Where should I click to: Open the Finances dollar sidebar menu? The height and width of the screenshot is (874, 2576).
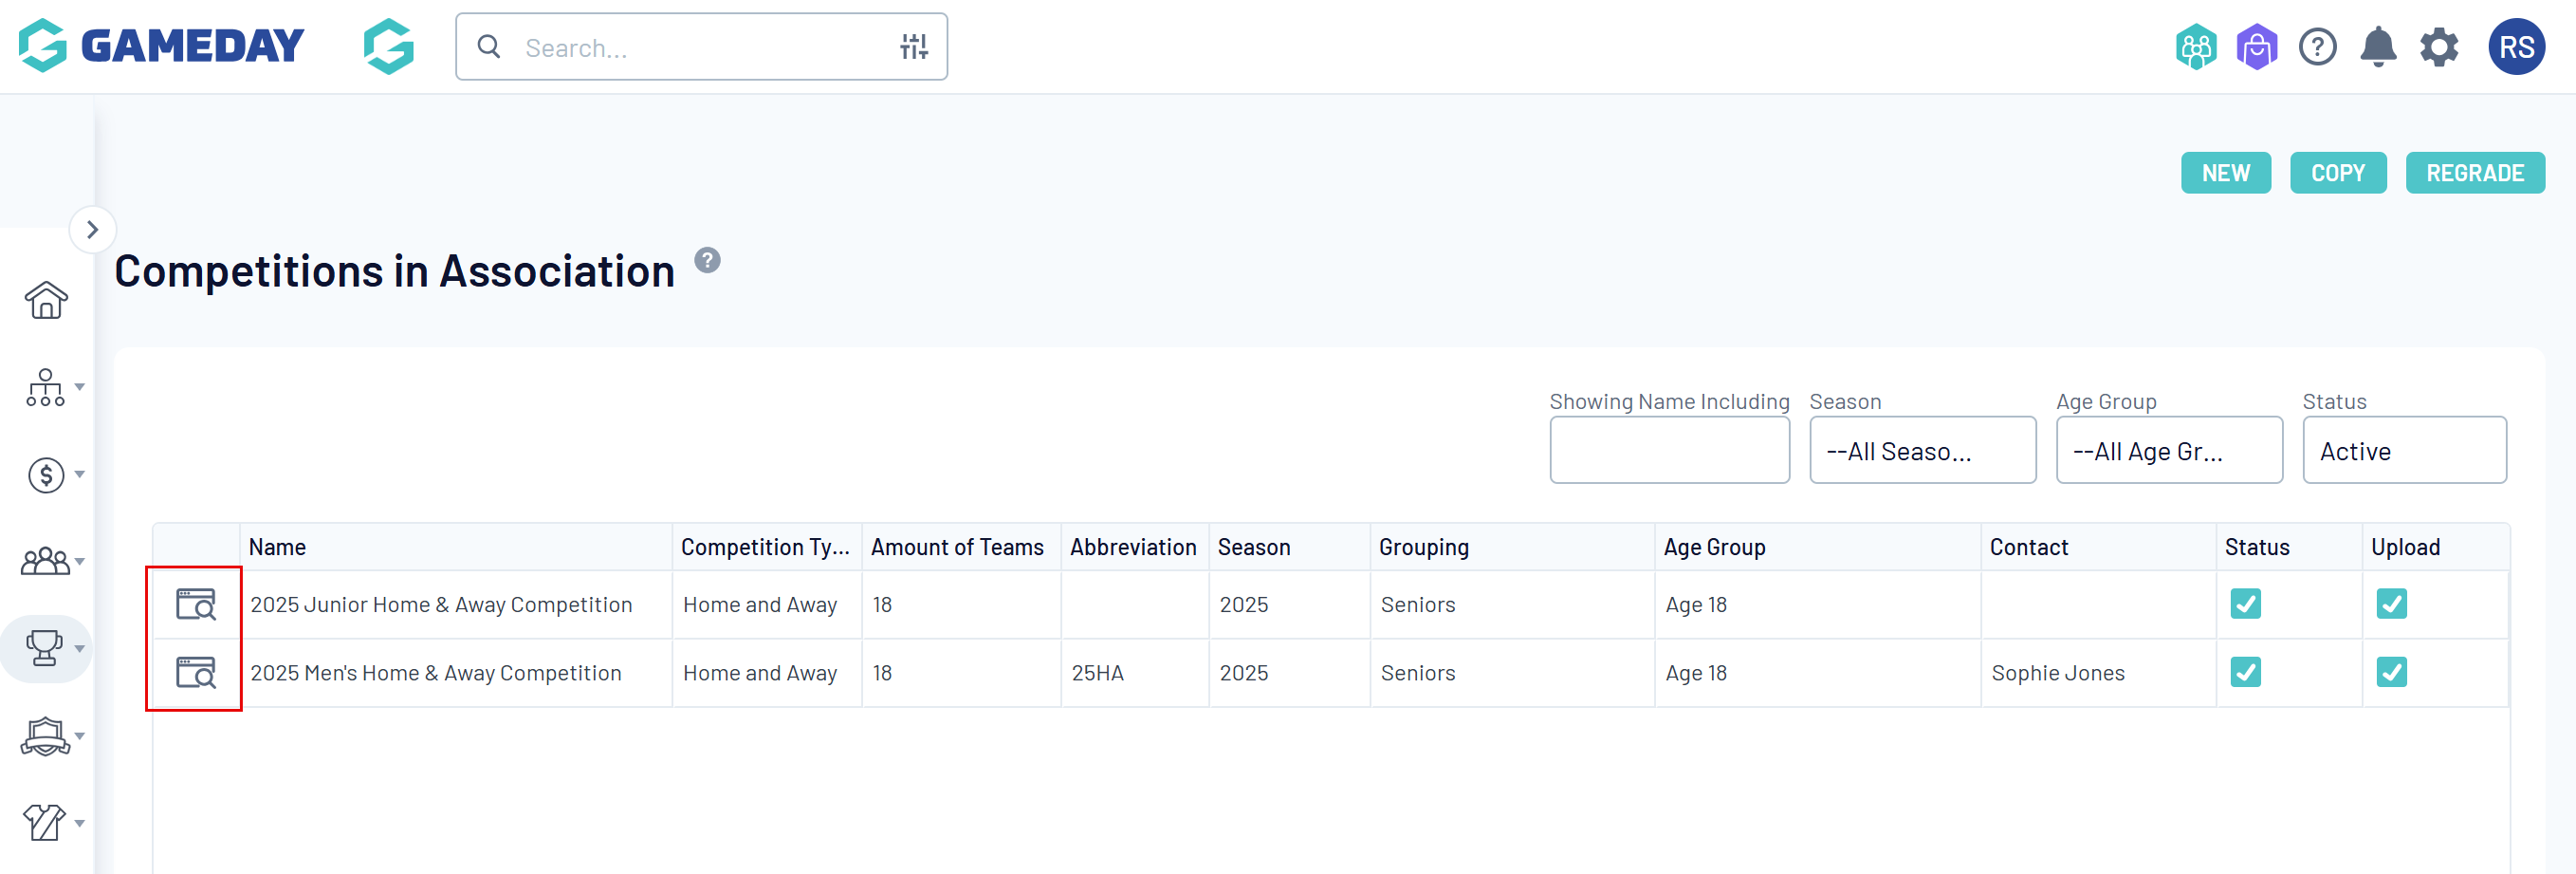coord(46,475)
